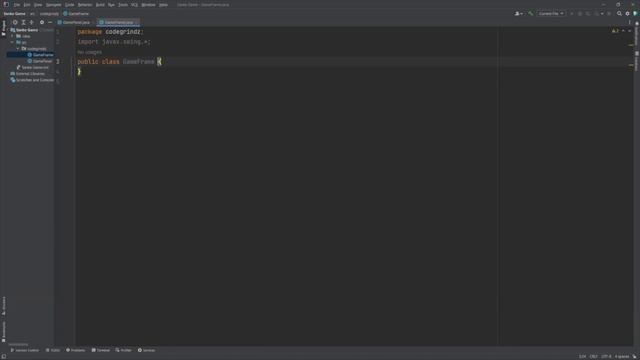Open the Build menu
640x360 pixels.
click(x=100, y=5)
